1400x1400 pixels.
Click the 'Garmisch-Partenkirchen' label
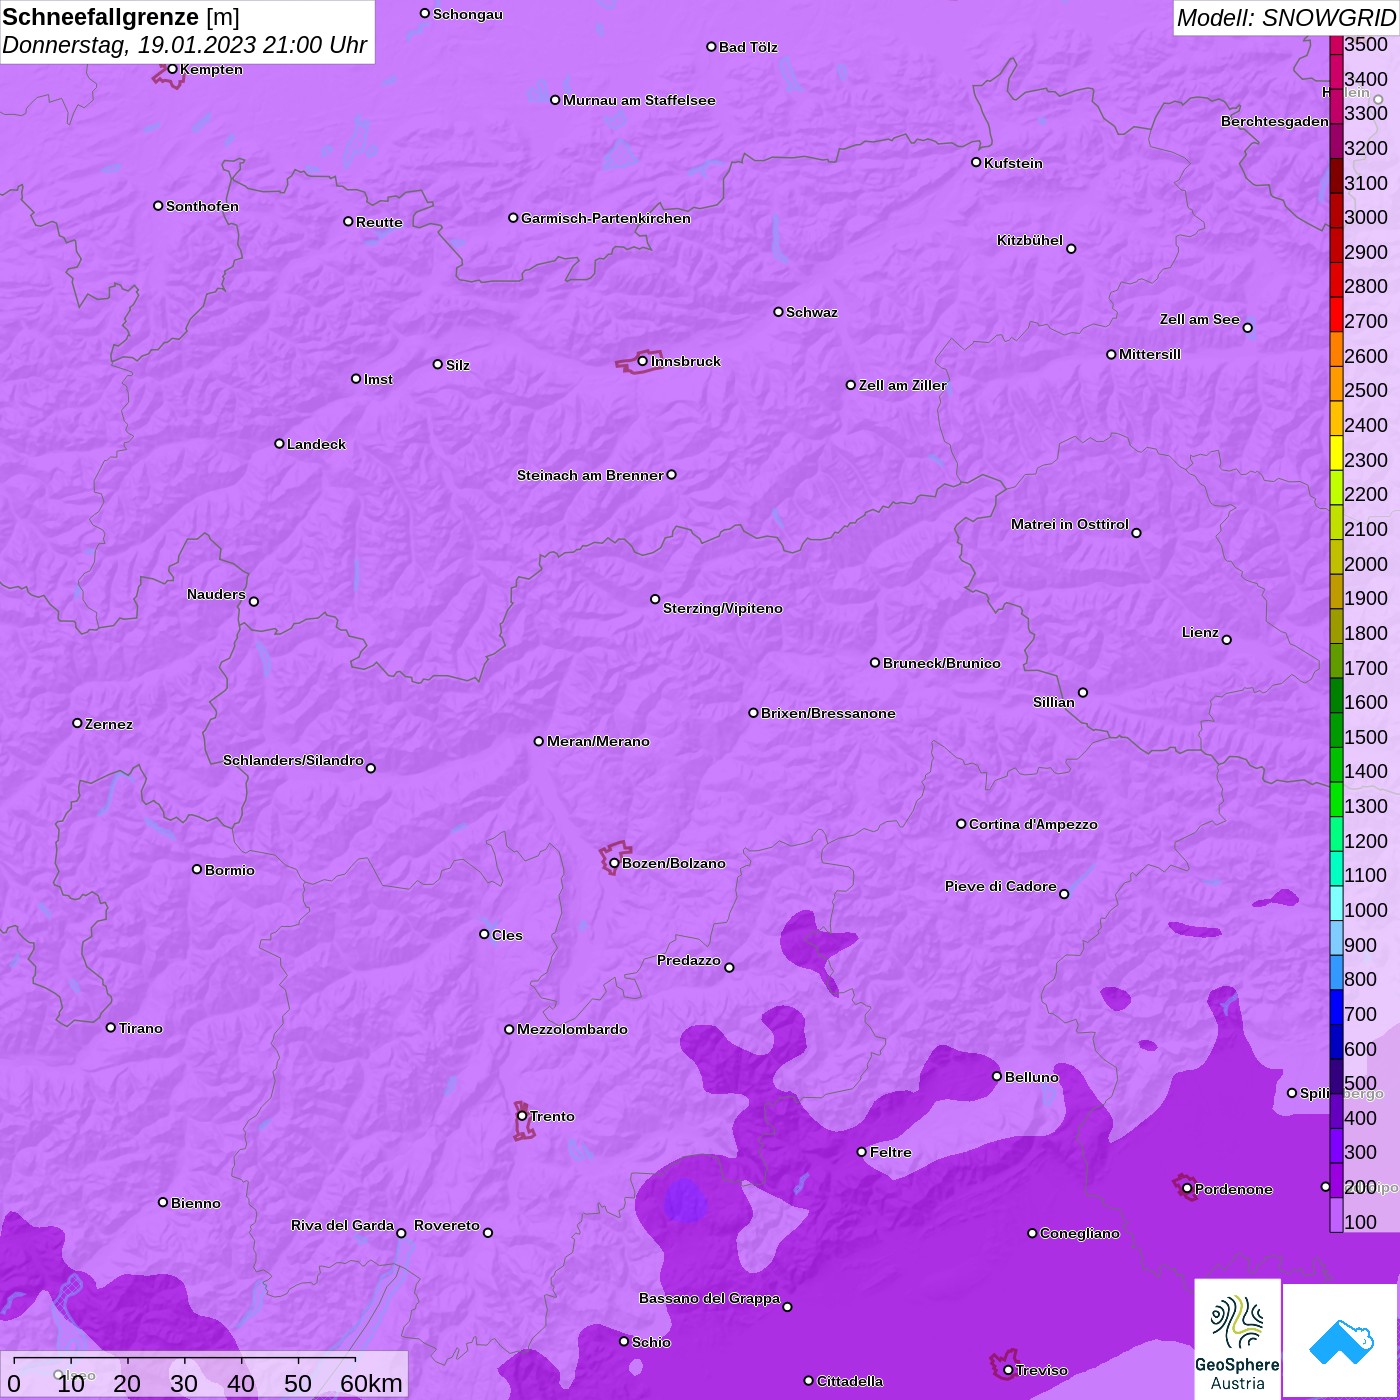click(606, 218)
